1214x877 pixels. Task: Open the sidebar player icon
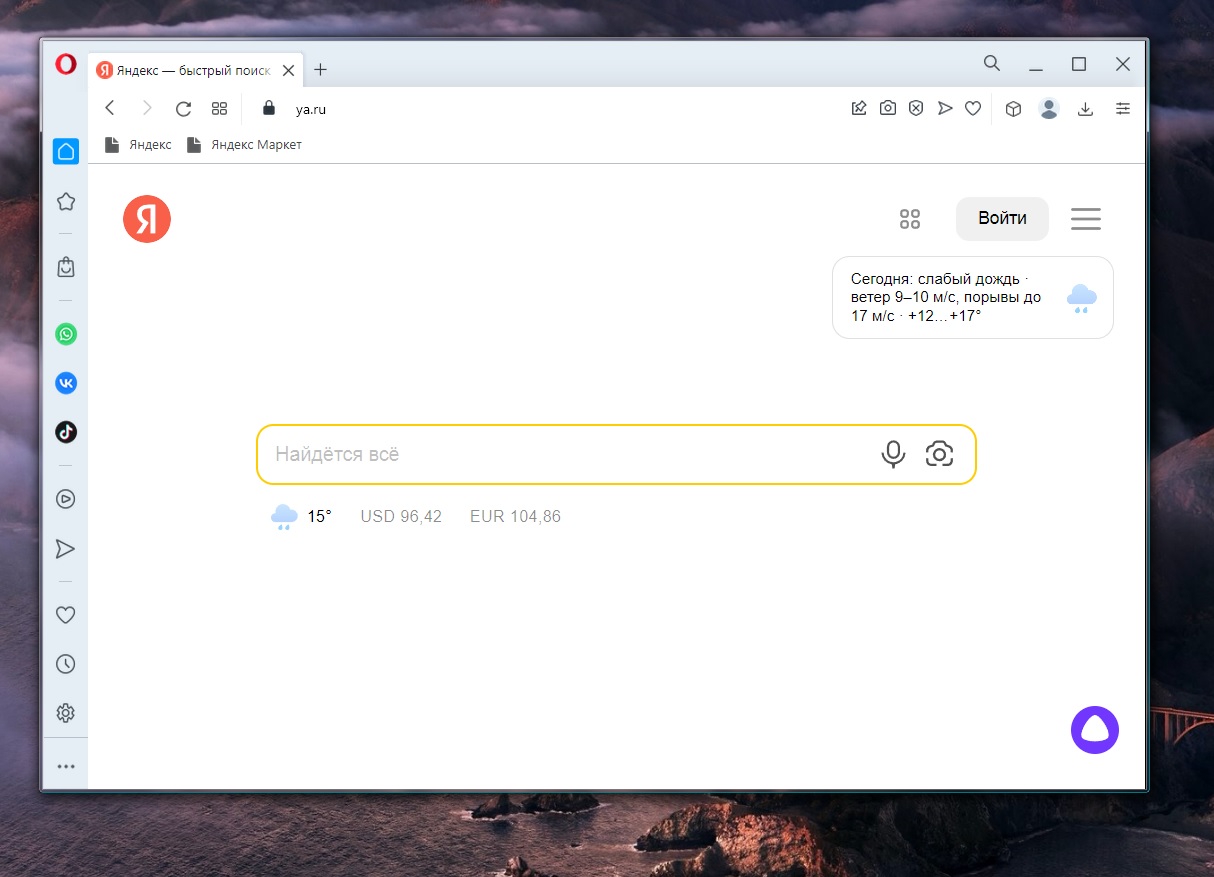(66, 499)
